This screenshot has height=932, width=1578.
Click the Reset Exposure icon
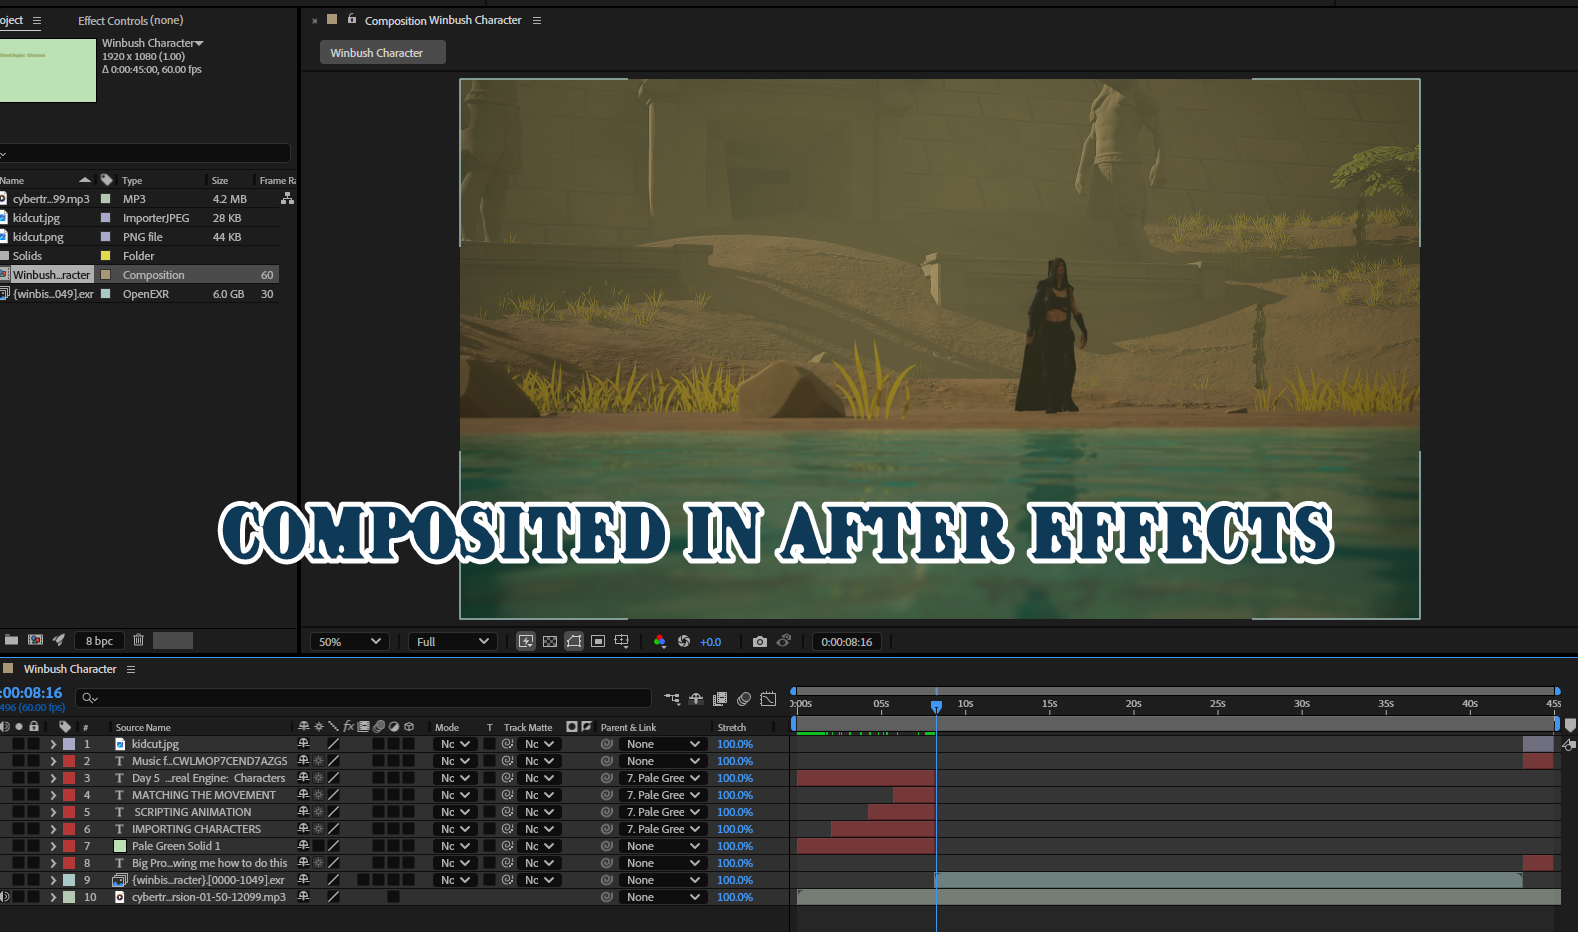point(684,641)
